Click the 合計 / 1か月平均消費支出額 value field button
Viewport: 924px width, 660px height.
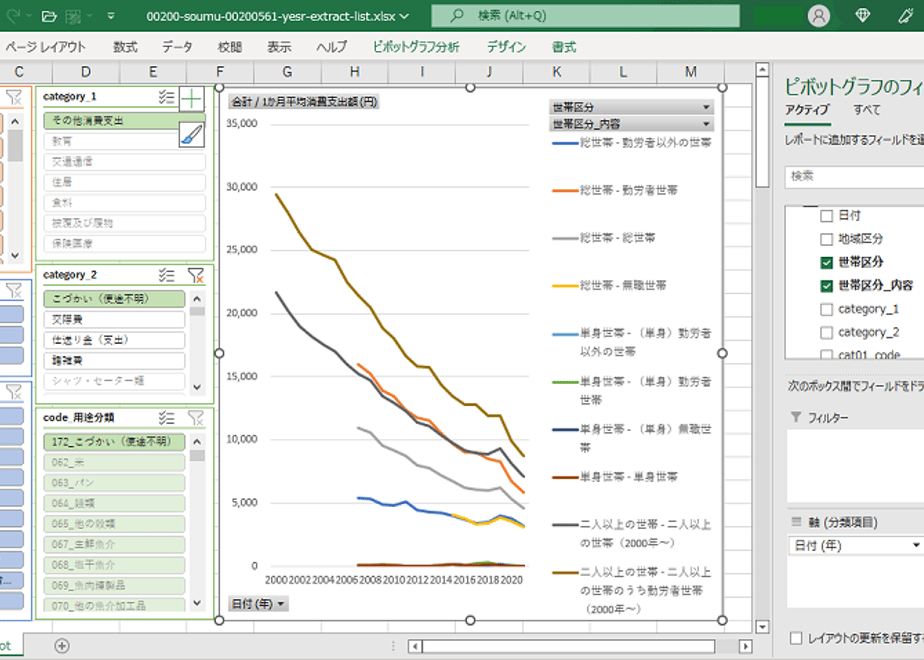303,102
